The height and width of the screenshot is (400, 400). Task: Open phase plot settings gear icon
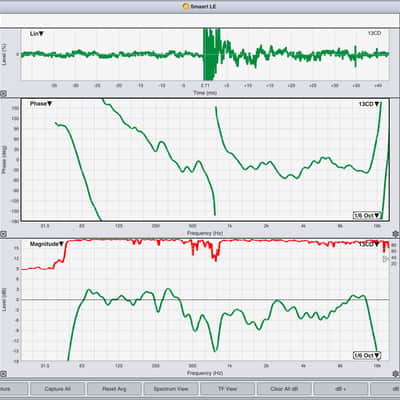click(x=396, y=233)
